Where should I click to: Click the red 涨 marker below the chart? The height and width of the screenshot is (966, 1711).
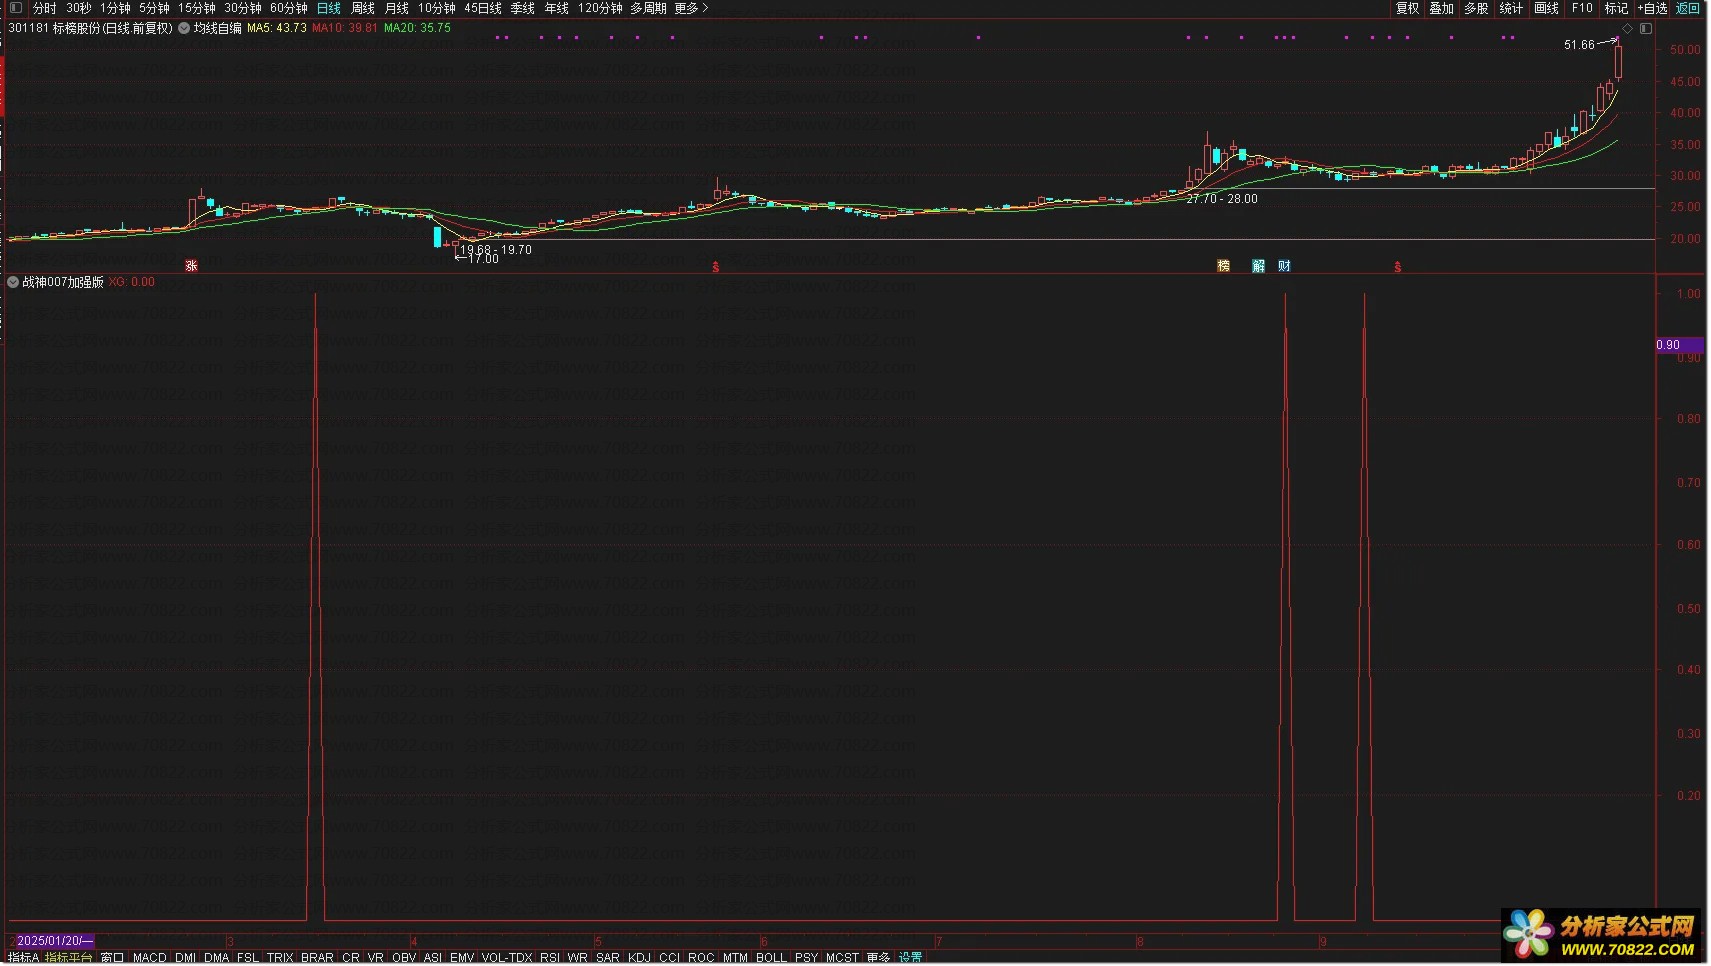pos(191,266)
